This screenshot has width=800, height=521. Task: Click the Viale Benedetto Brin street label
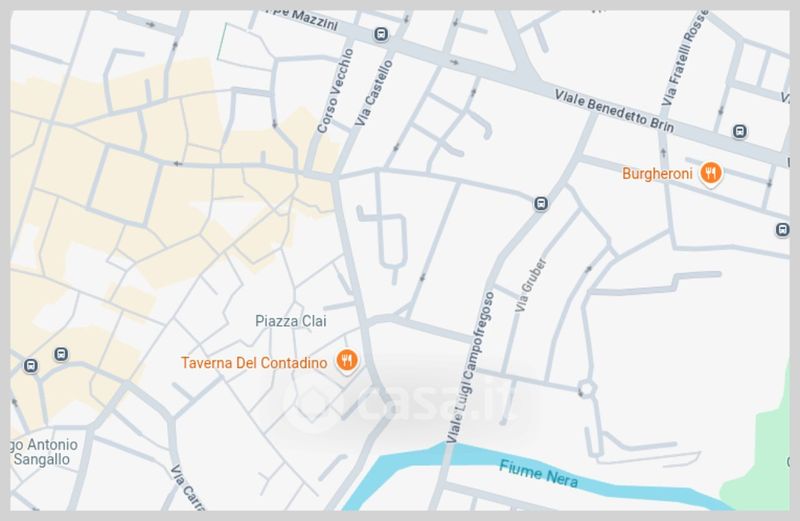coord(614,111)
